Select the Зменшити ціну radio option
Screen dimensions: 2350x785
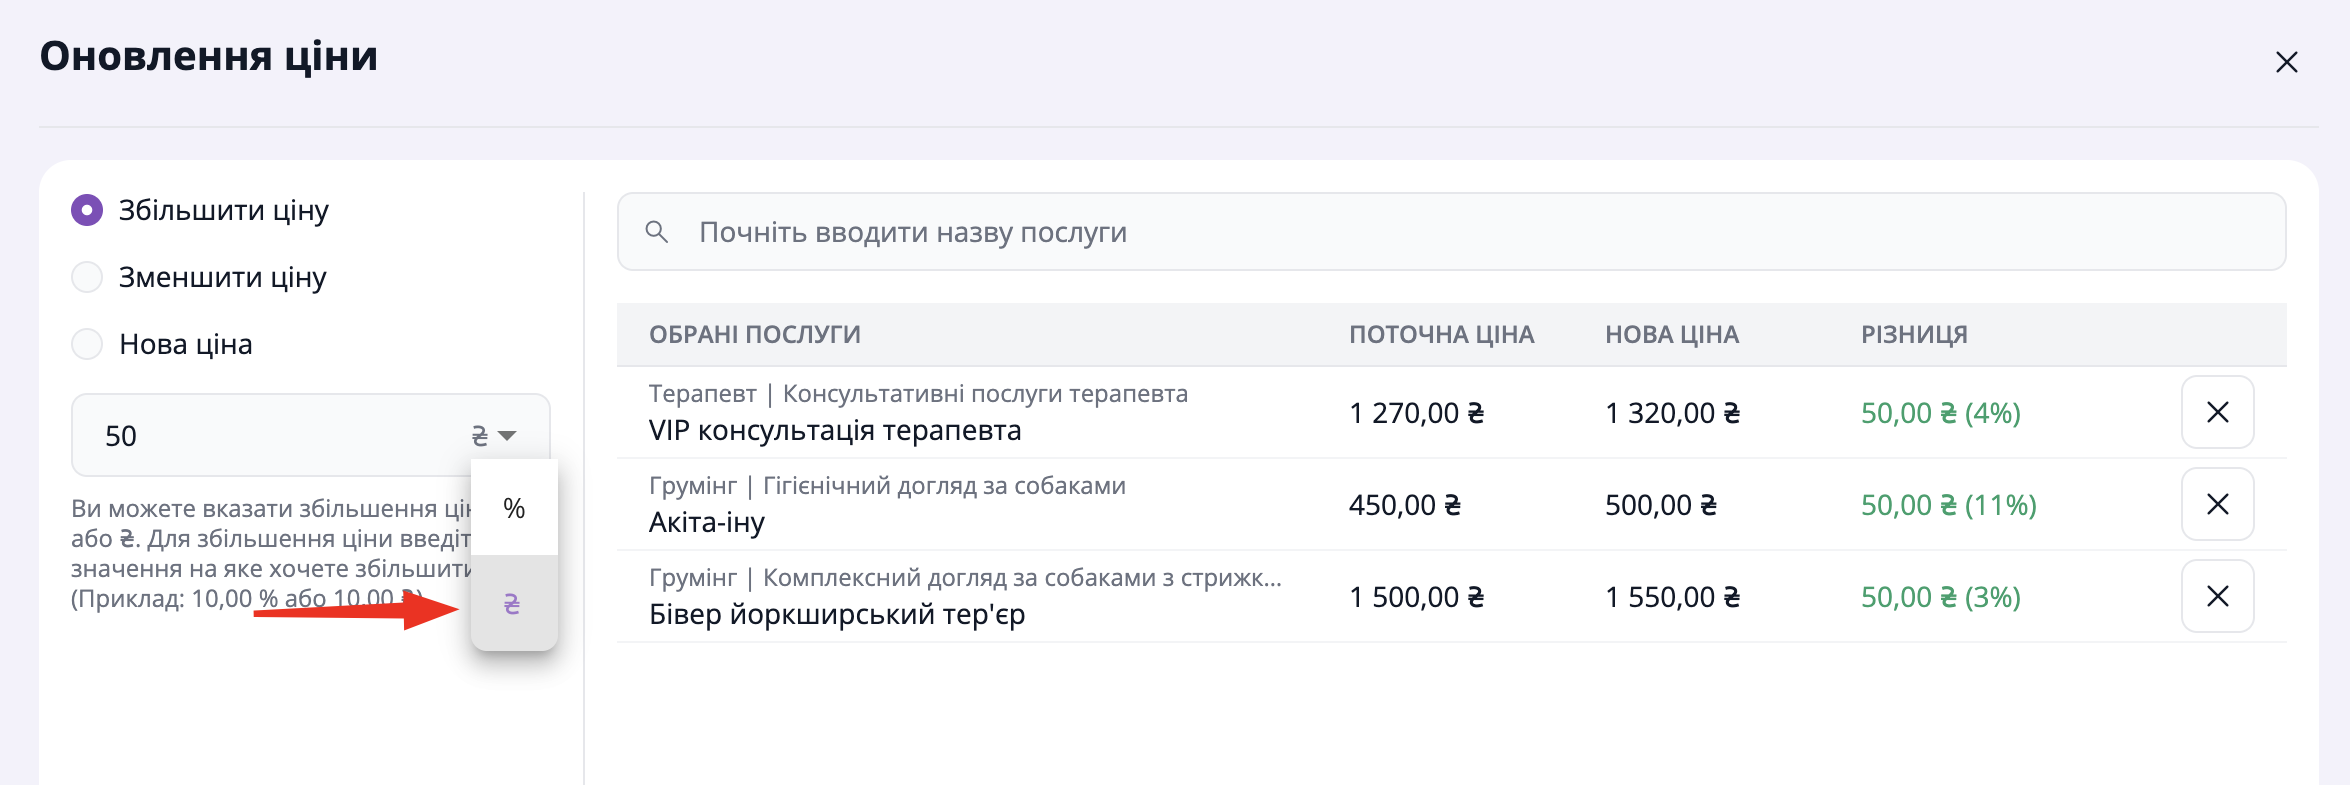coord(88,277)
